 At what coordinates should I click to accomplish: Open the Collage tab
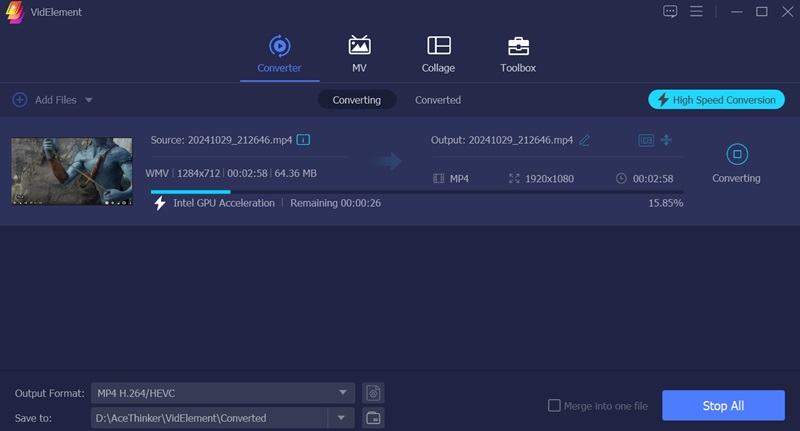coord(438,54)
